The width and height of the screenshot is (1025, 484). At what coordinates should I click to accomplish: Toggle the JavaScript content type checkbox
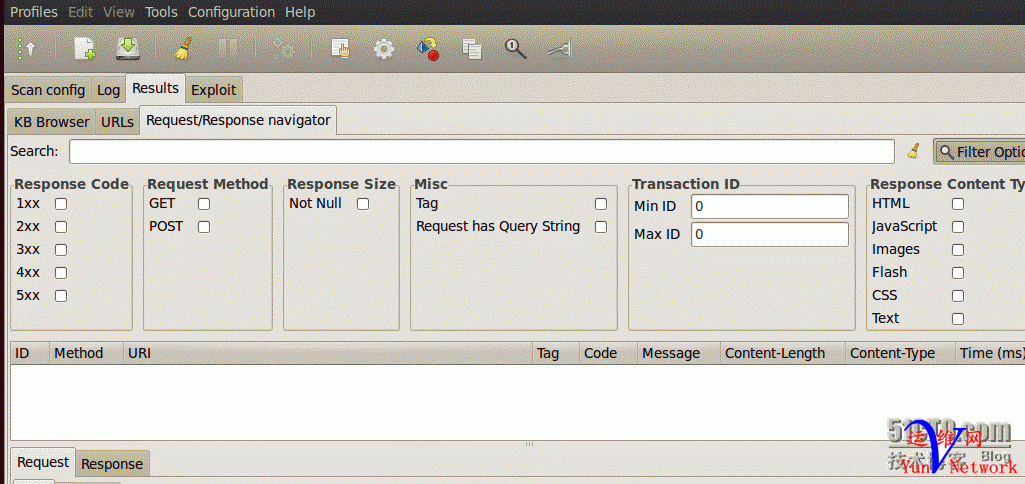(958, 227)
